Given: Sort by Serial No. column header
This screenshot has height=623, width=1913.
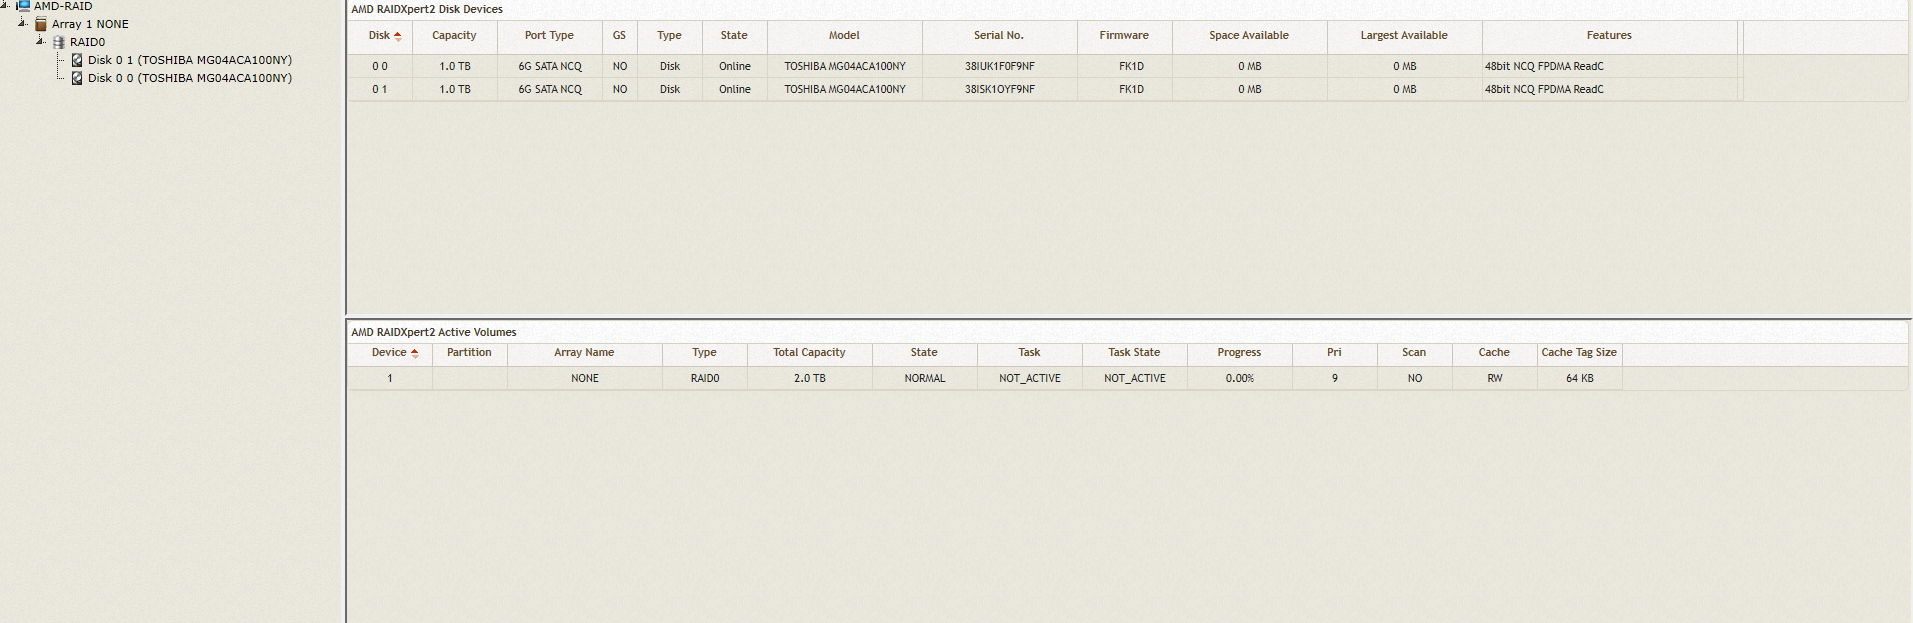Looking at the screenshot, I should [x=999, y=36].
